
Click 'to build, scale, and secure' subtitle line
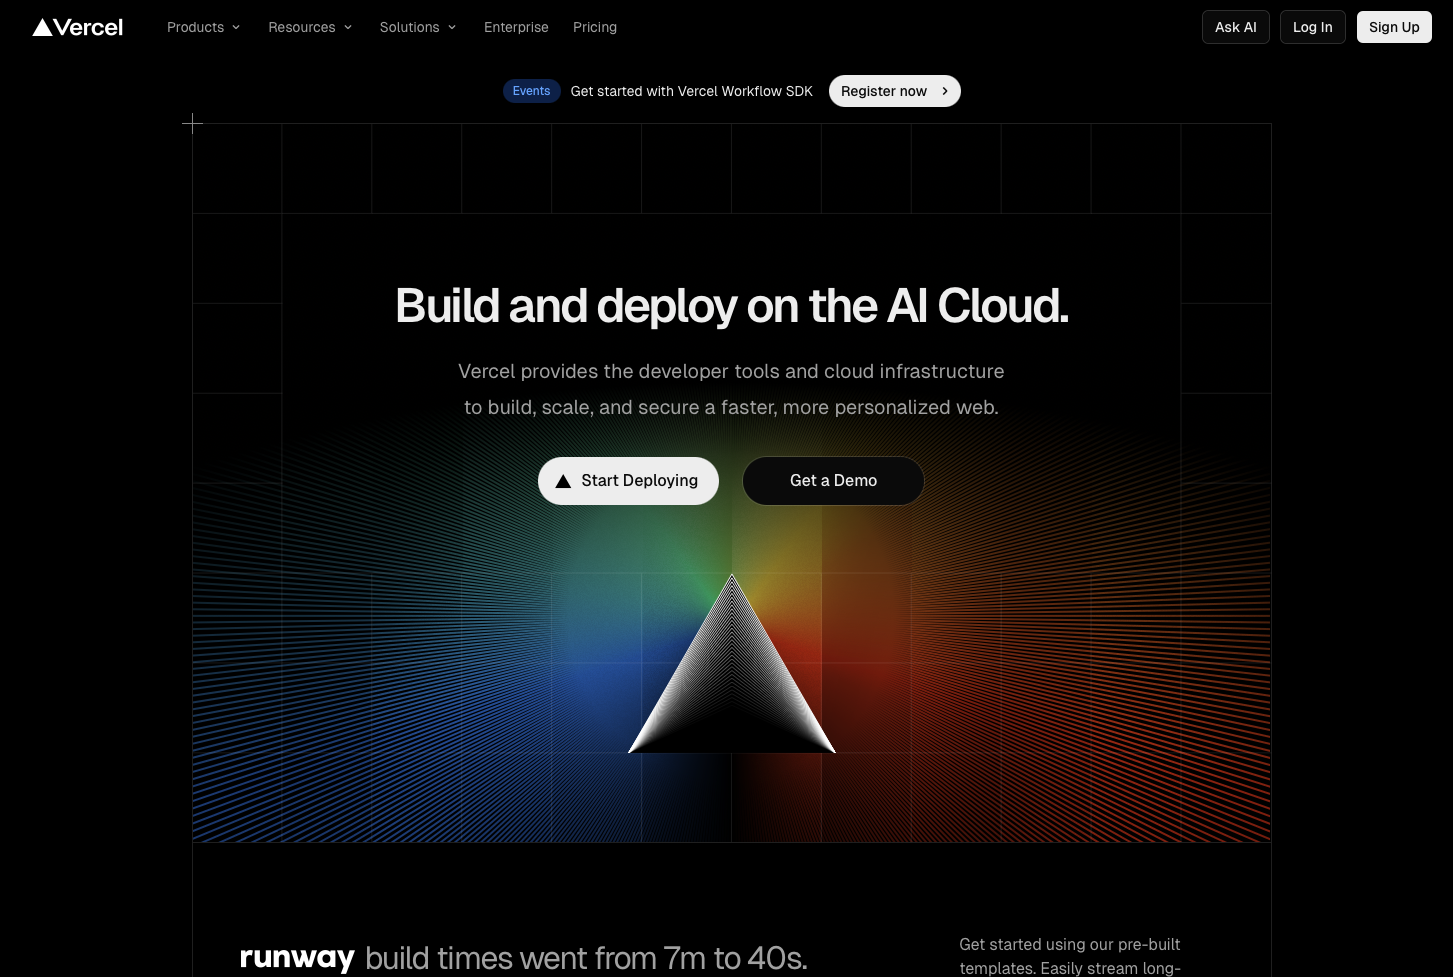731,407
